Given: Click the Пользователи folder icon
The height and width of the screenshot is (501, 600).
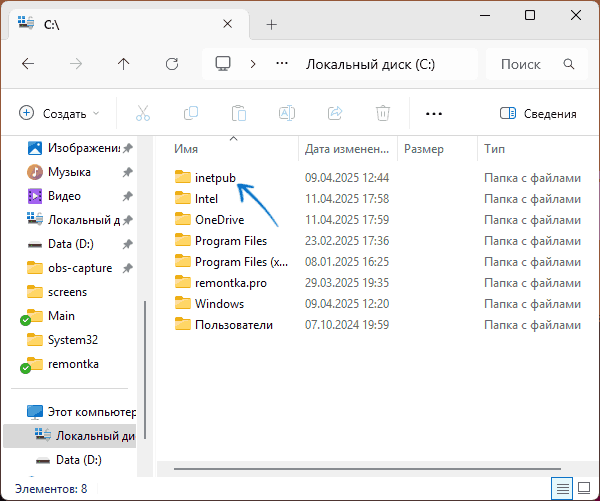Looking at the screenshot, I should coord(183,324).
